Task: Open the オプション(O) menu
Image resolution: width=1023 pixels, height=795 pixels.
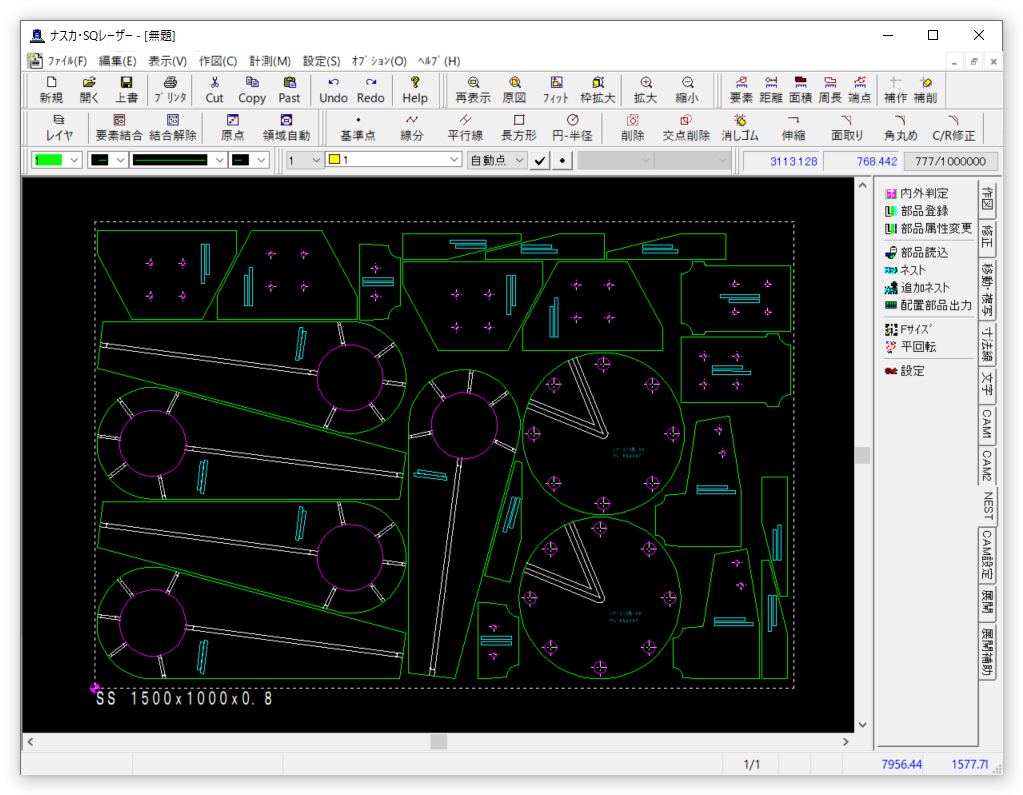Action: pyautogui.click(x=379, y=61)
